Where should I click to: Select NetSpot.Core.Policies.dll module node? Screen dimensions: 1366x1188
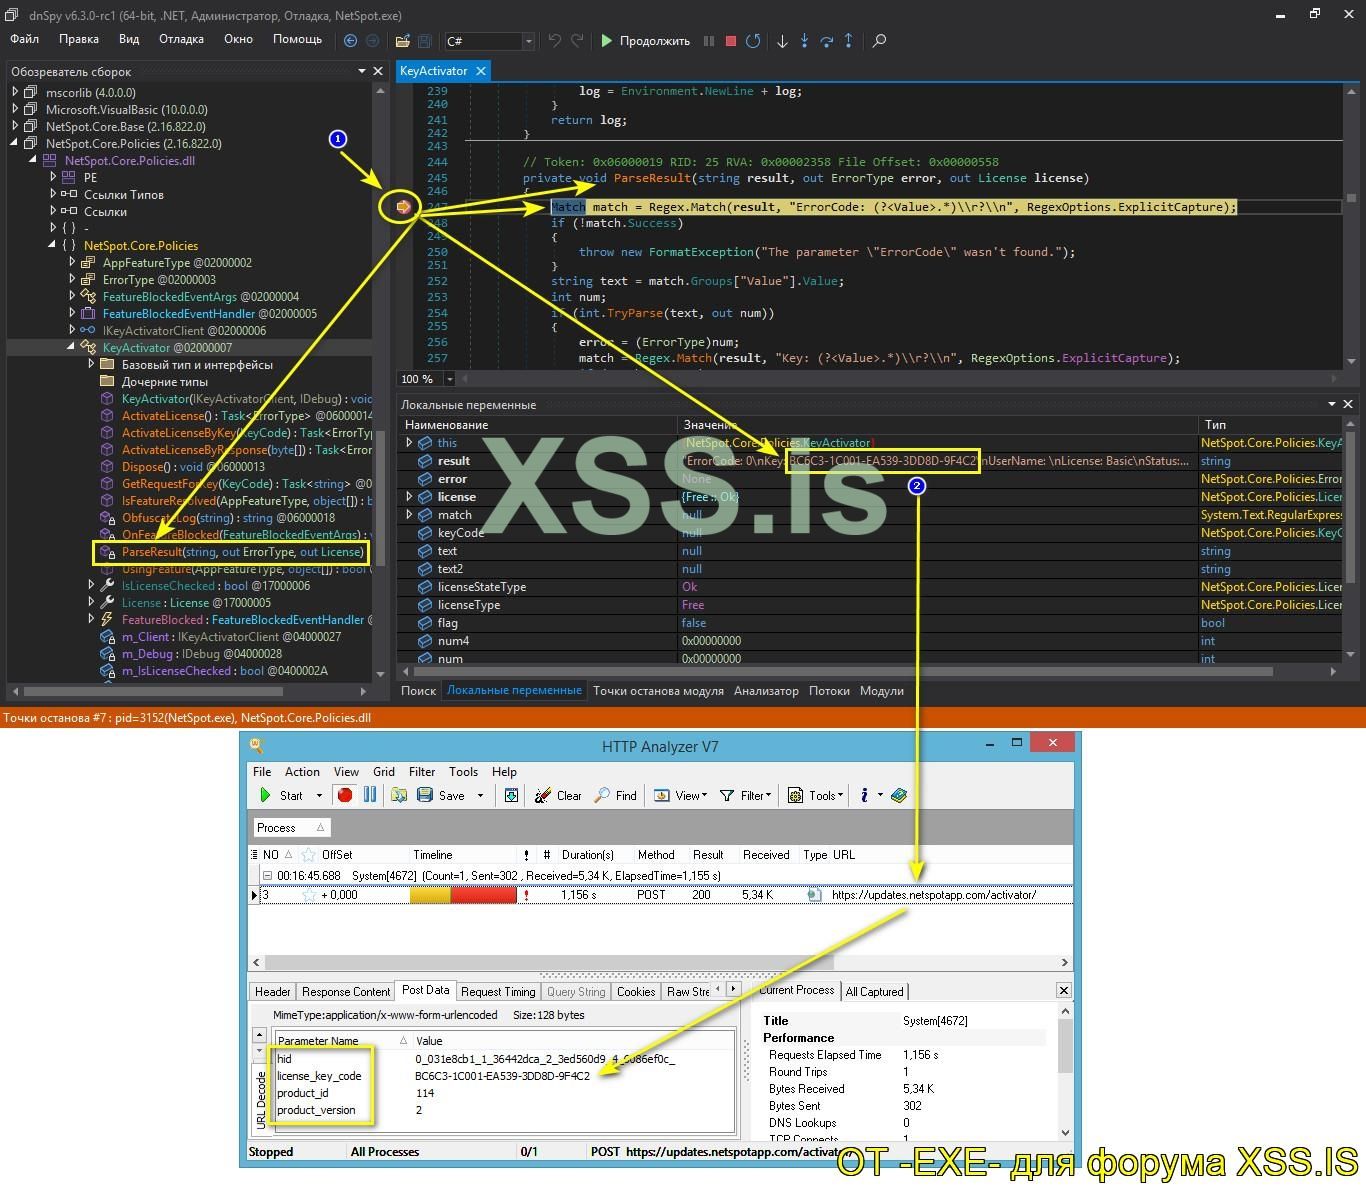point(130,160)
